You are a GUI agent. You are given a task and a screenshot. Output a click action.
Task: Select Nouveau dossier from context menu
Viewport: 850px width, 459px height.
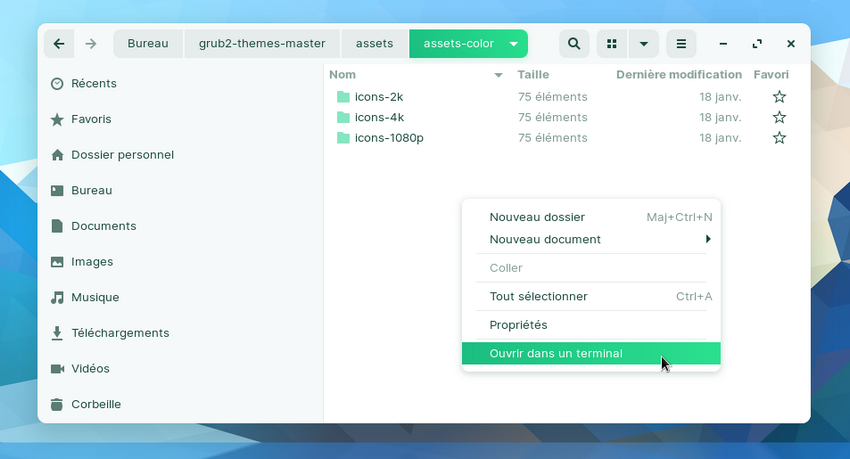tap(537, 217)
